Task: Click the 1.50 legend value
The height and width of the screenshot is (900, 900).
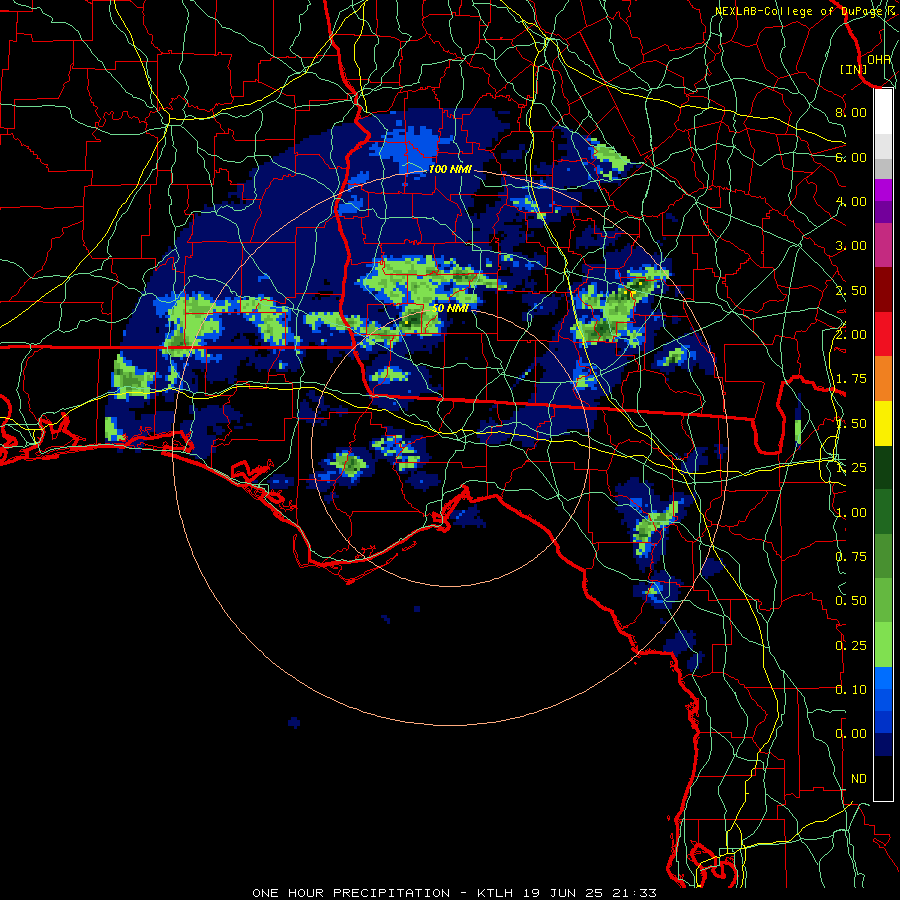Action: click(x=851, y=424)
